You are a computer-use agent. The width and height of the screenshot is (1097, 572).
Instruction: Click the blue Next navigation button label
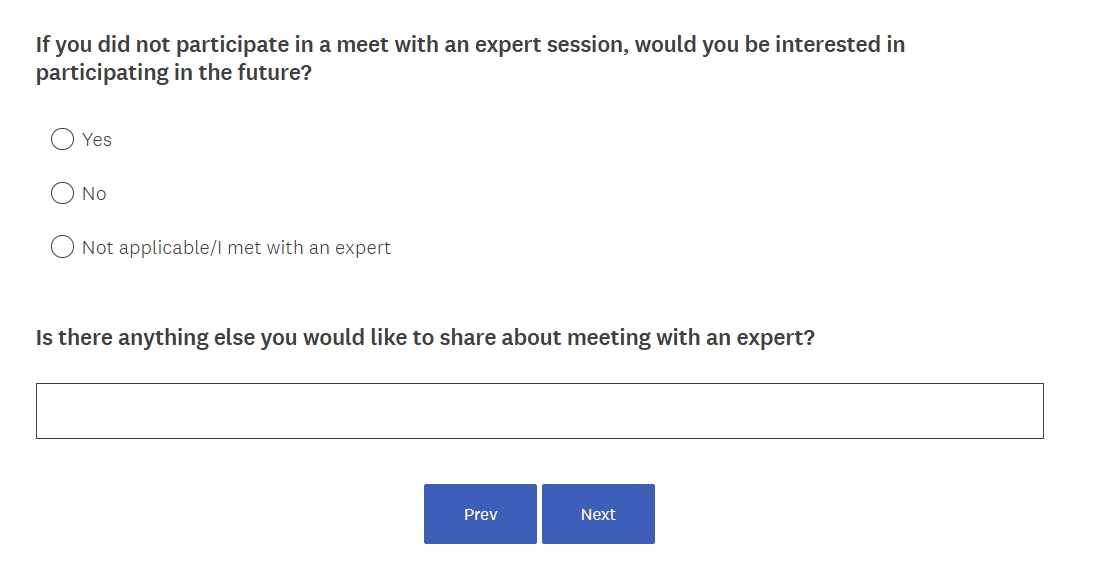(x=598, y=514)
